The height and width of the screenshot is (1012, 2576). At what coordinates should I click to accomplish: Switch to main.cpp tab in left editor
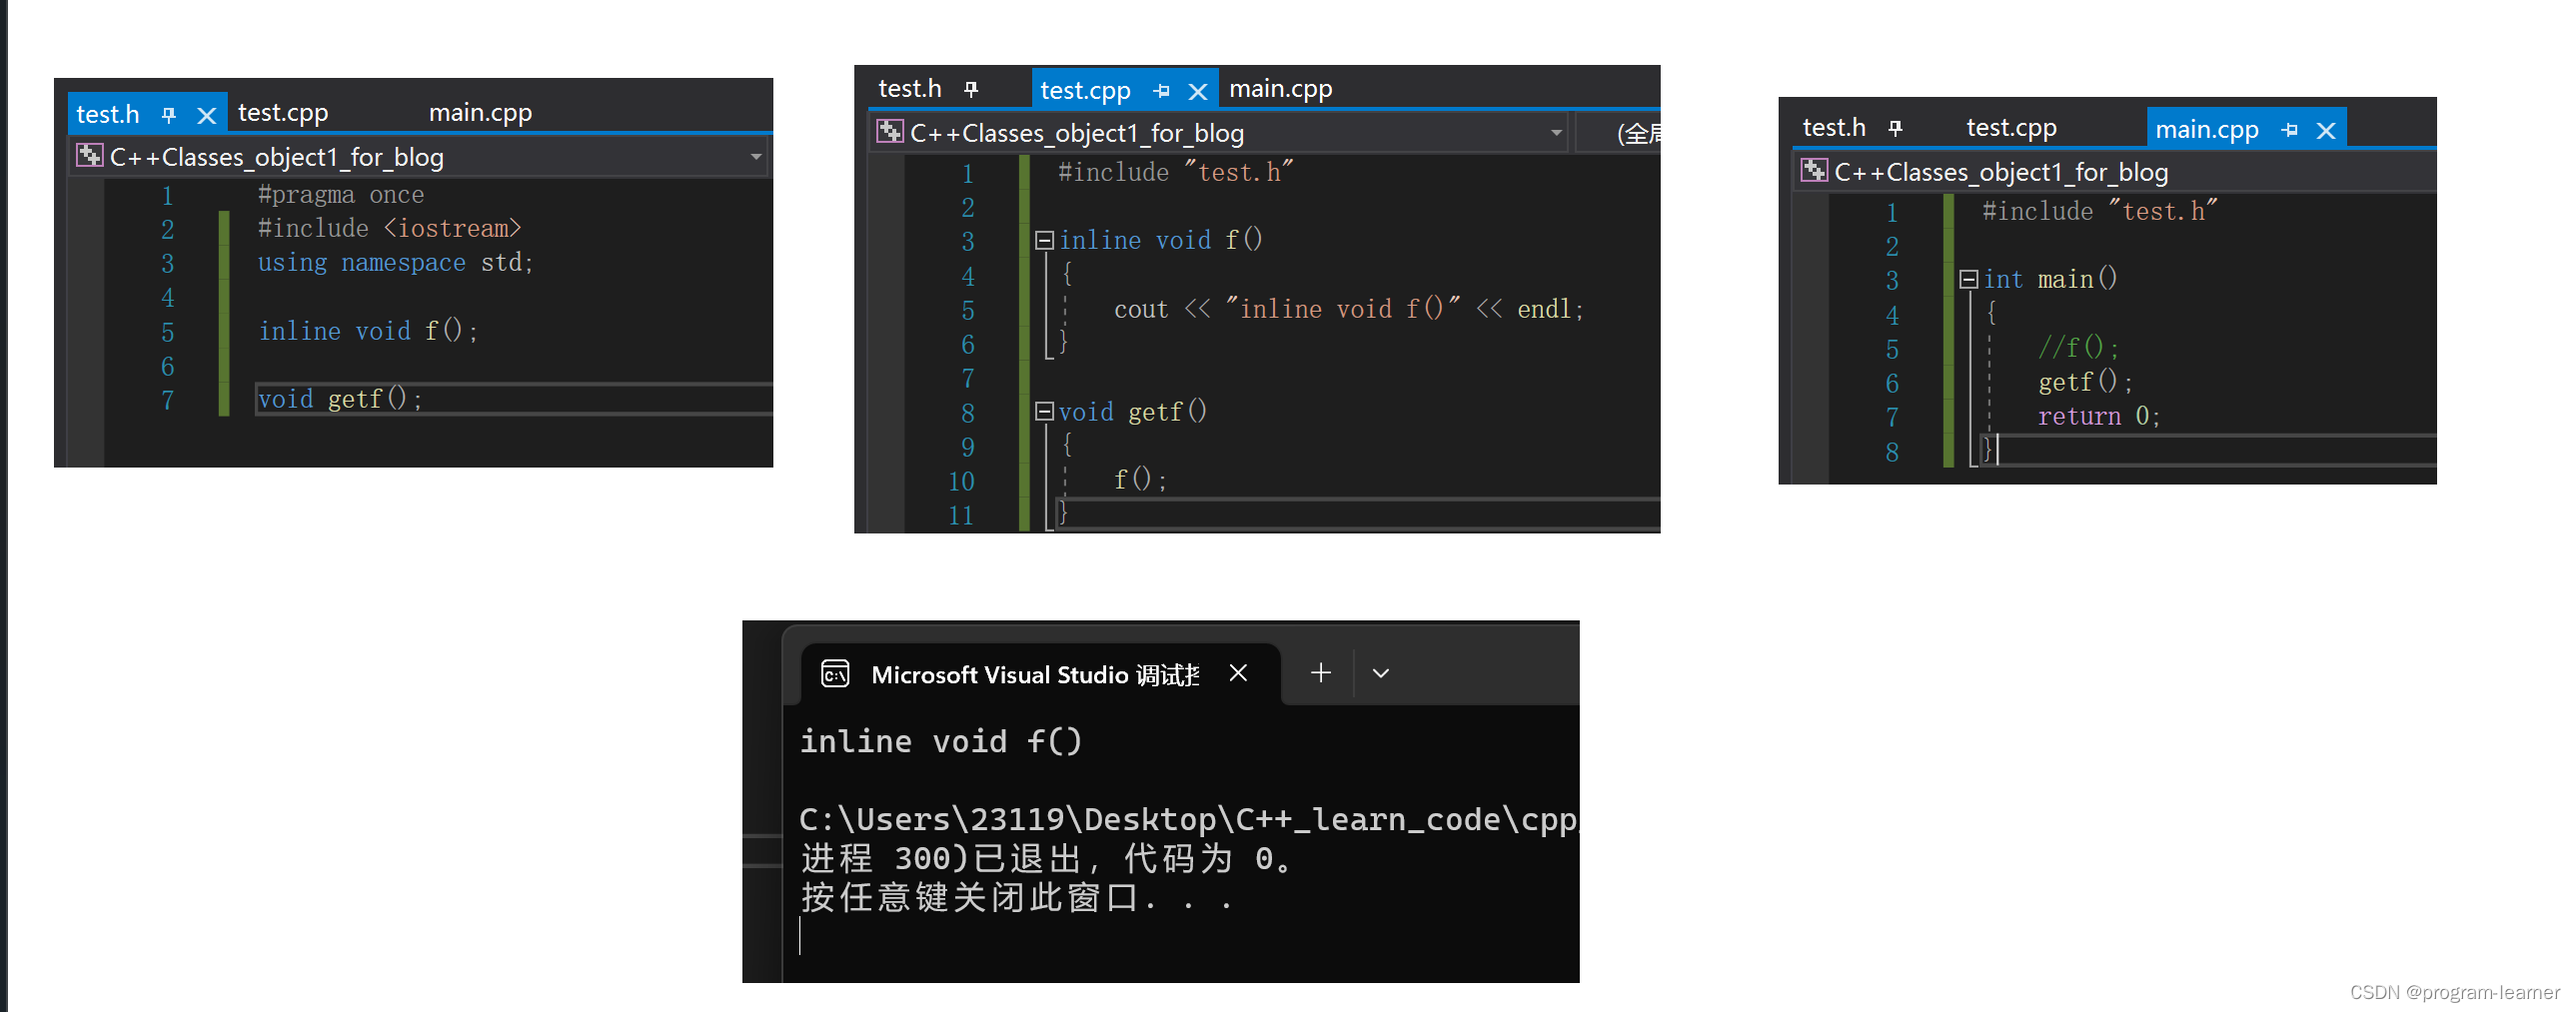pos(480,113)
